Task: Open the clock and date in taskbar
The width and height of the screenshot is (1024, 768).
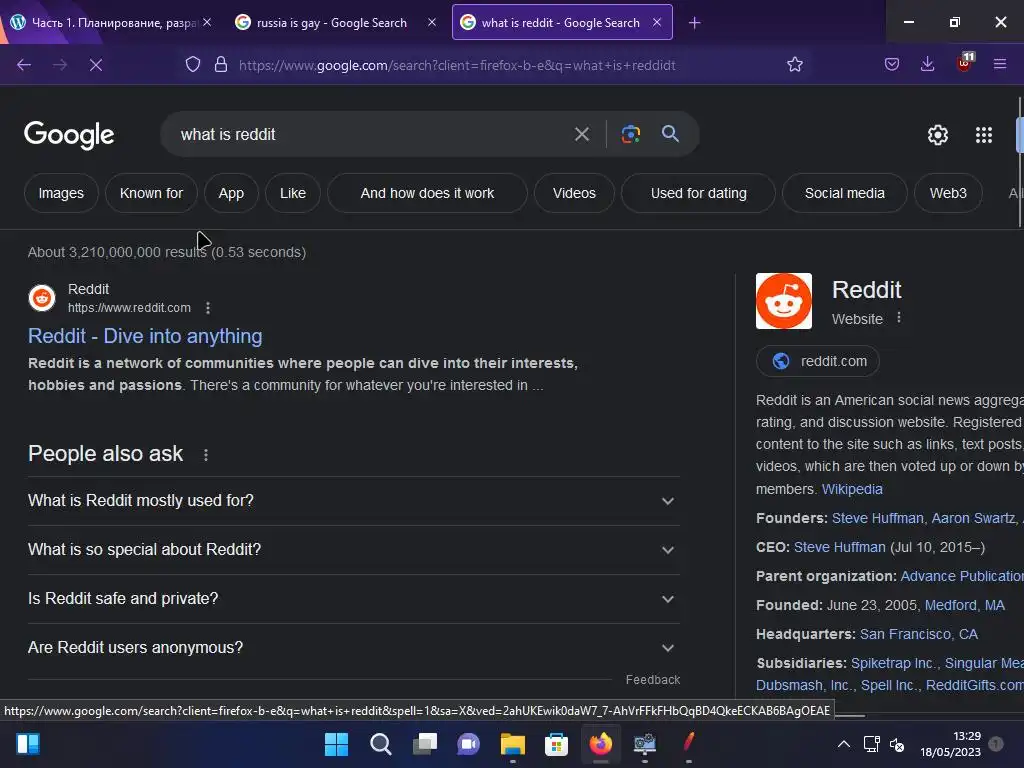Action: (950, 744)
